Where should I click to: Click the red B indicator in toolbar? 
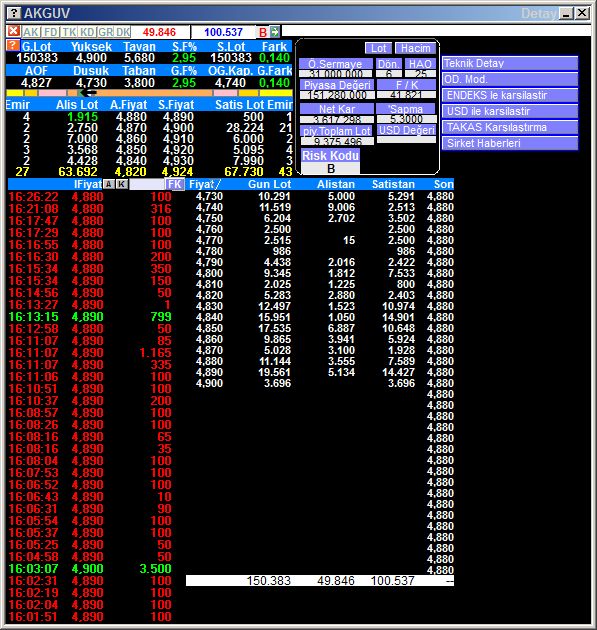coord(263,32)
